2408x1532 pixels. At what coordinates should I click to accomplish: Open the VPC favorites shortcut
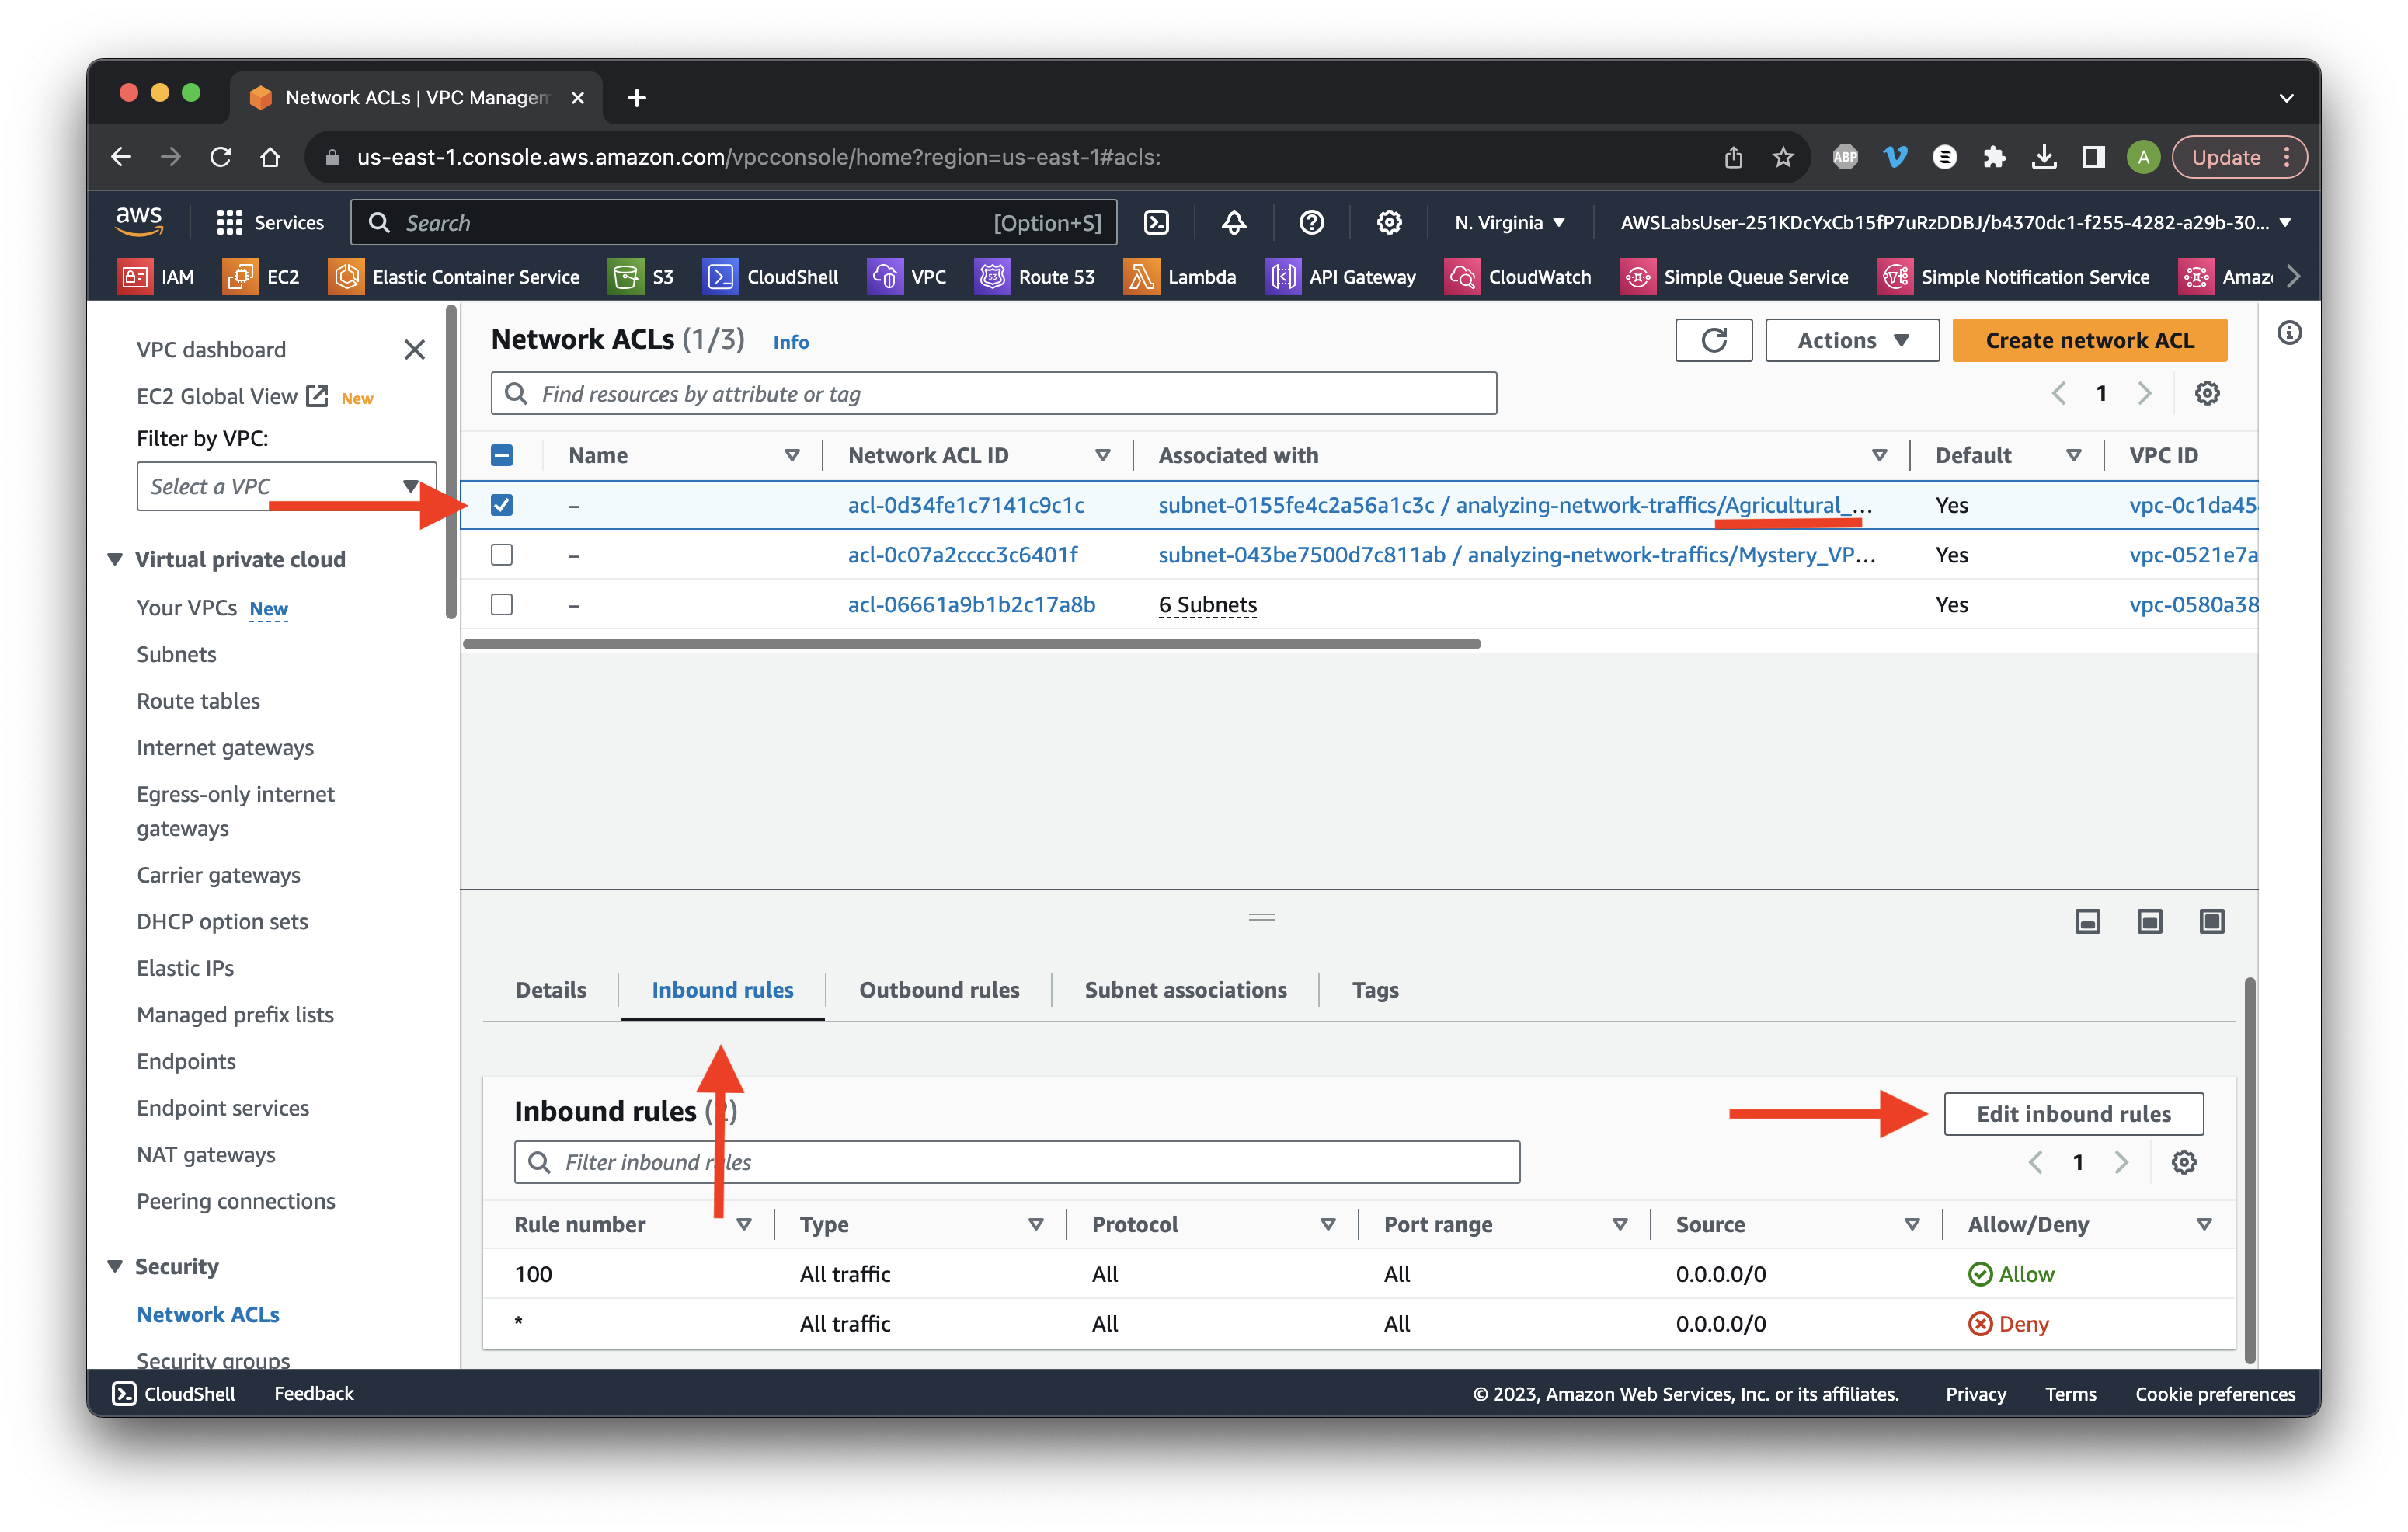[906, 277]
